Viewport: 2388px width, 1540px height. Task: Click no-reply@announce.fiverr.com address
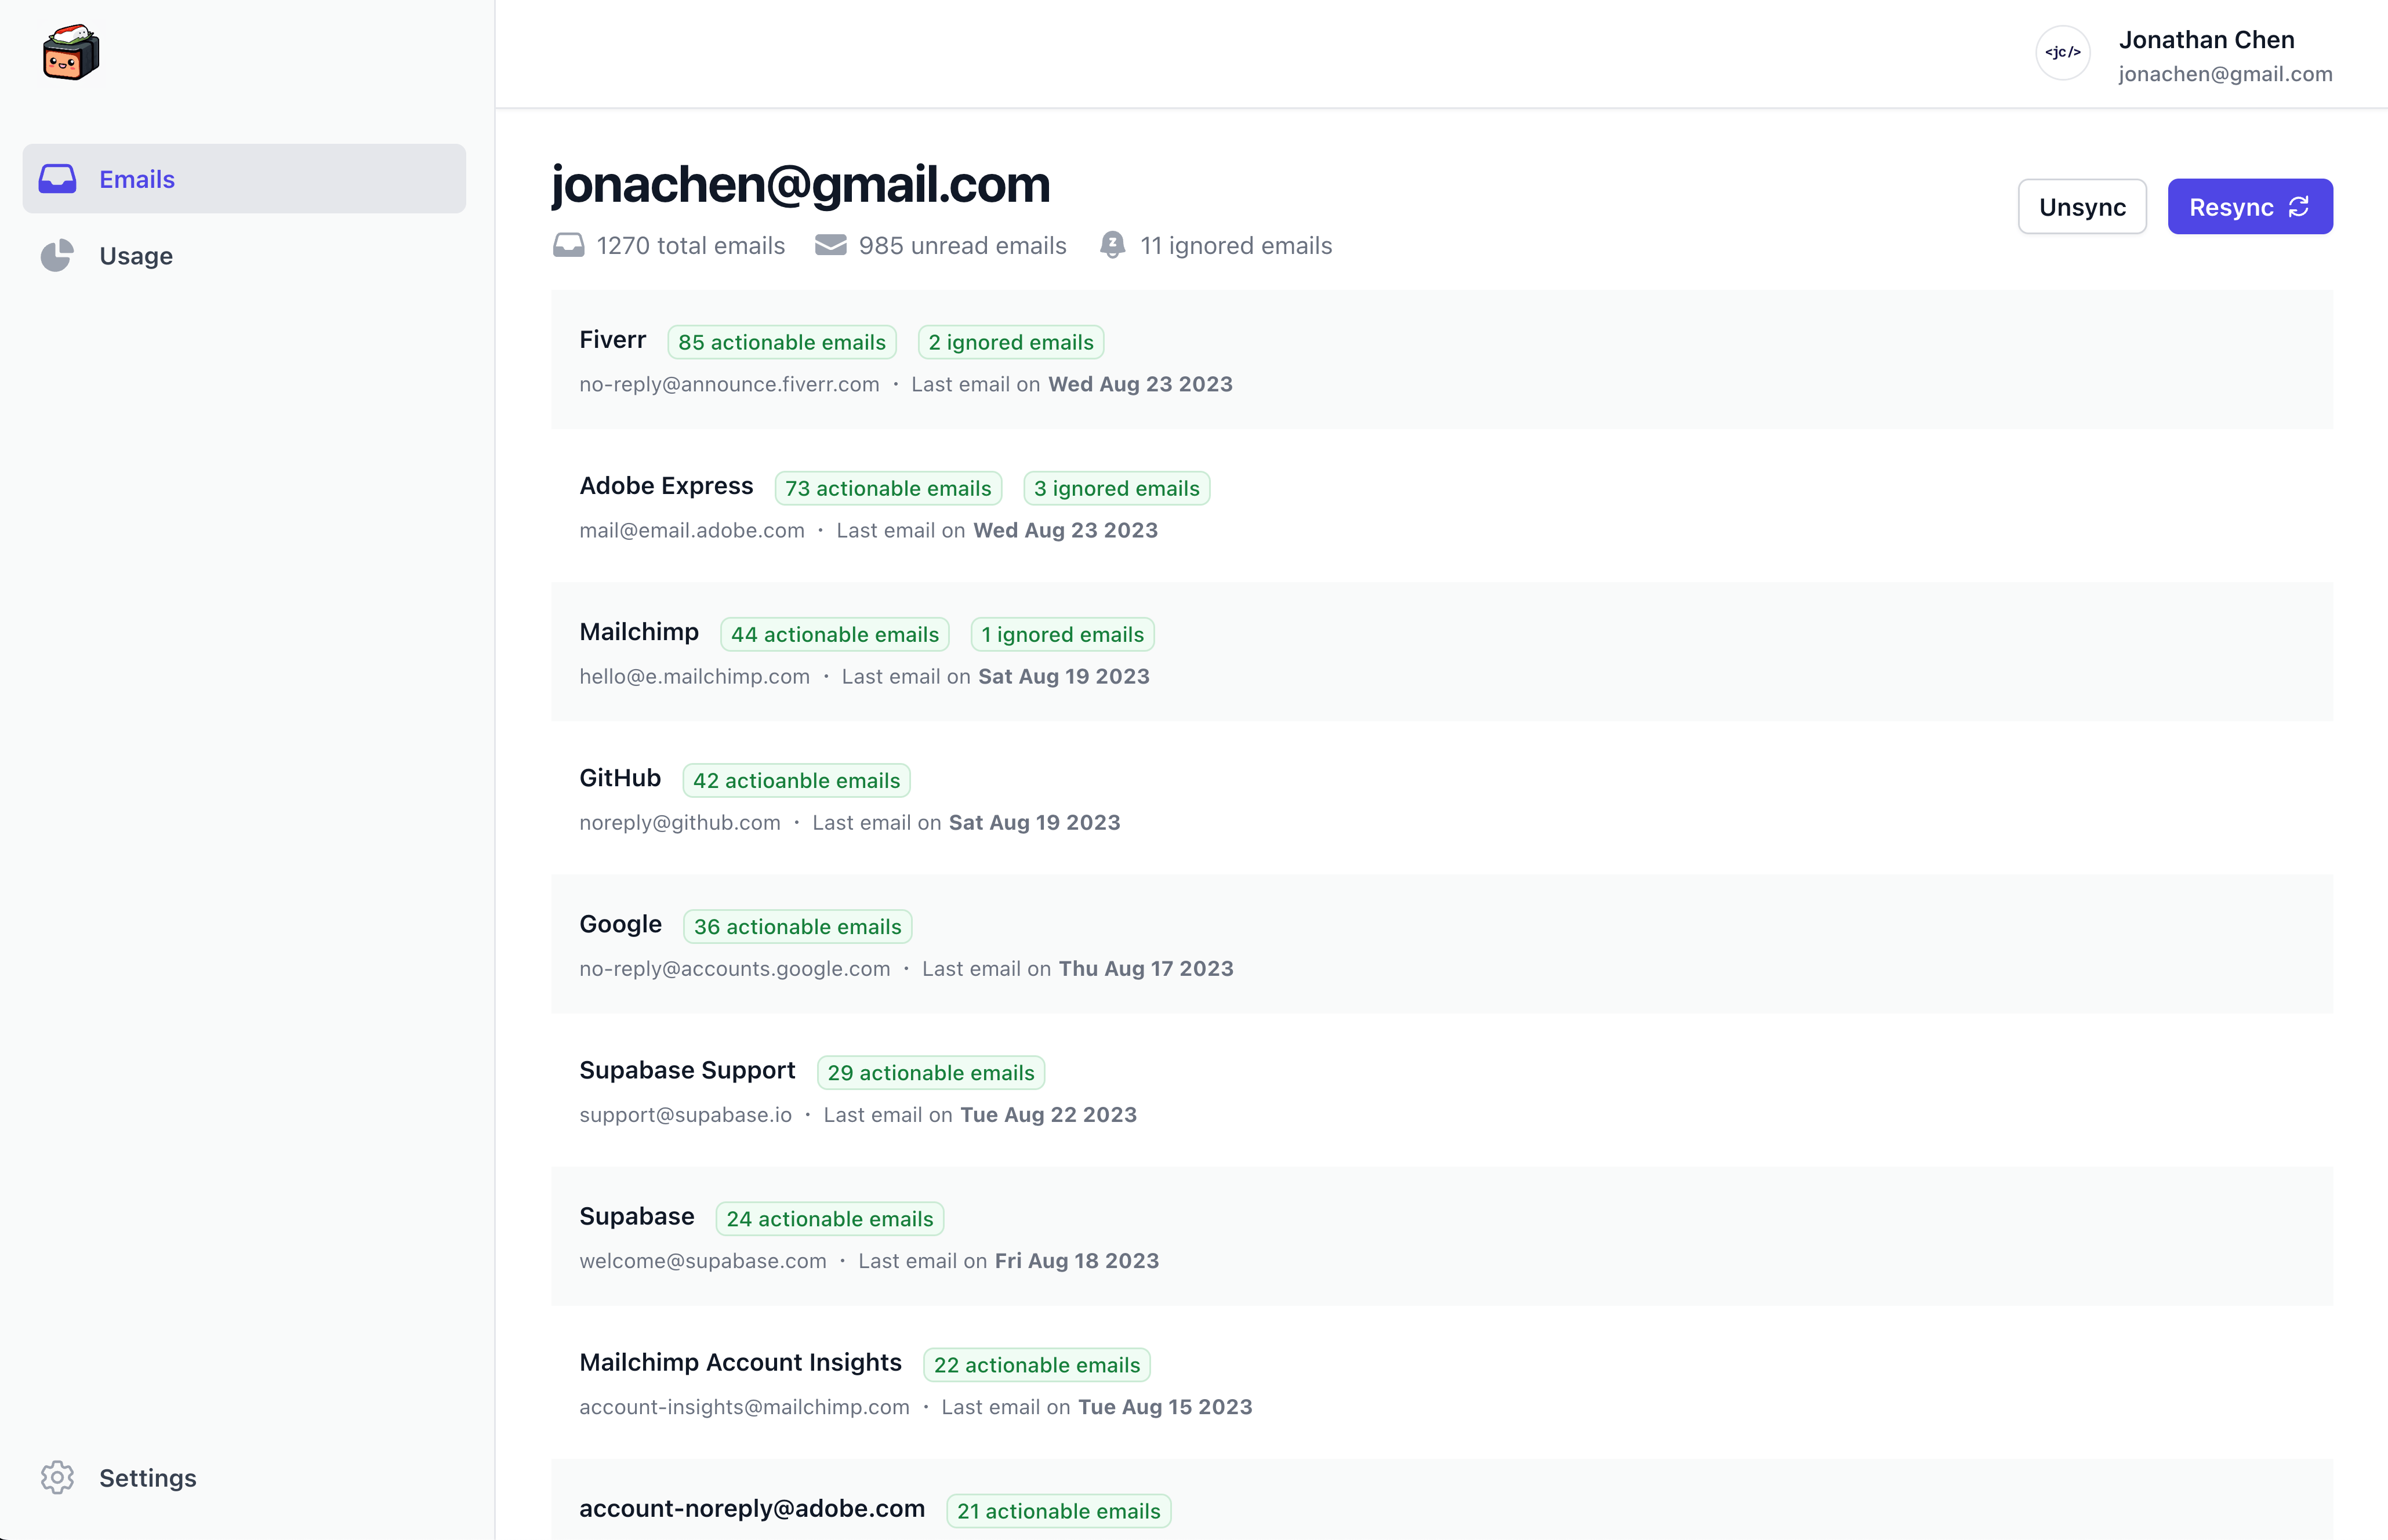coord(729,384)
